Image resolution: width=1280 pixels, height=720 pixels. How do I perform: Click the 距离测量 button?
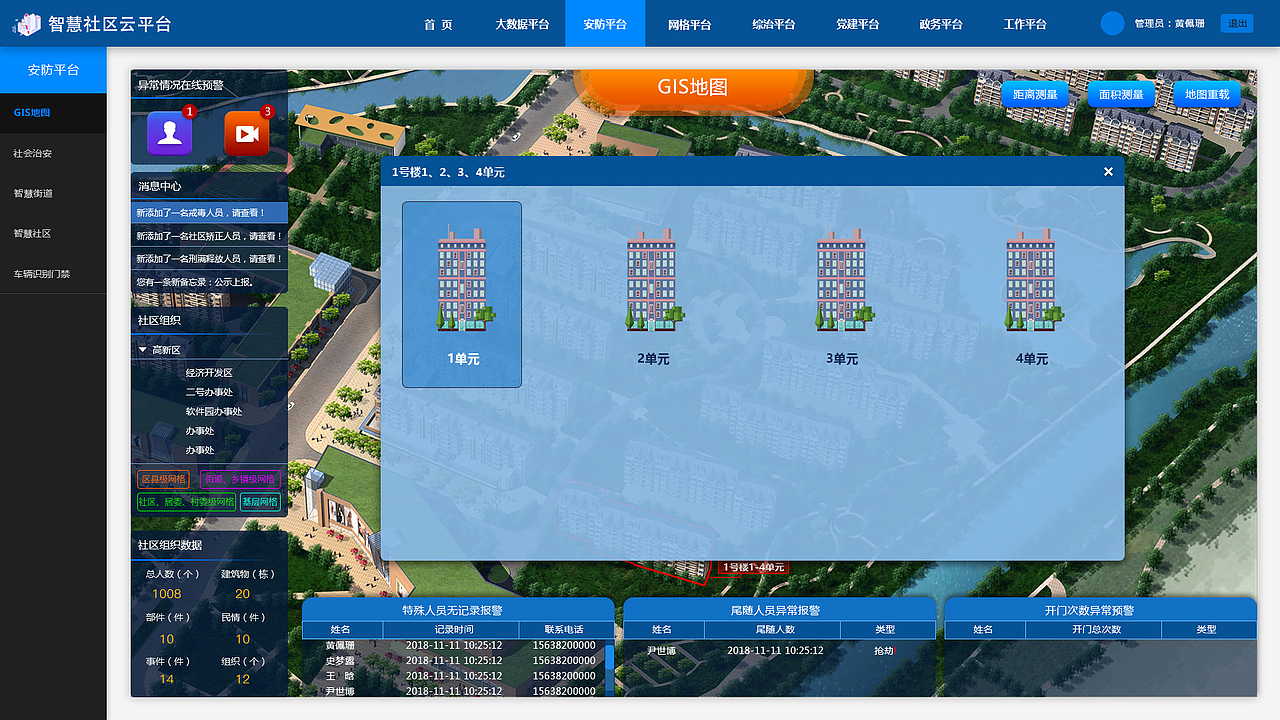pos(1035,94)
